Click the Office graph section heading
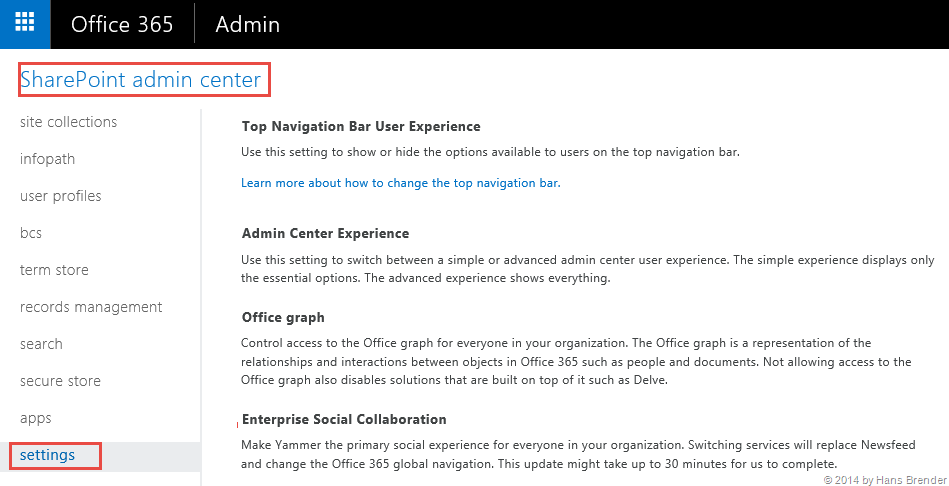Viewport: 949px width, 486px height. [x=283, y=317]
